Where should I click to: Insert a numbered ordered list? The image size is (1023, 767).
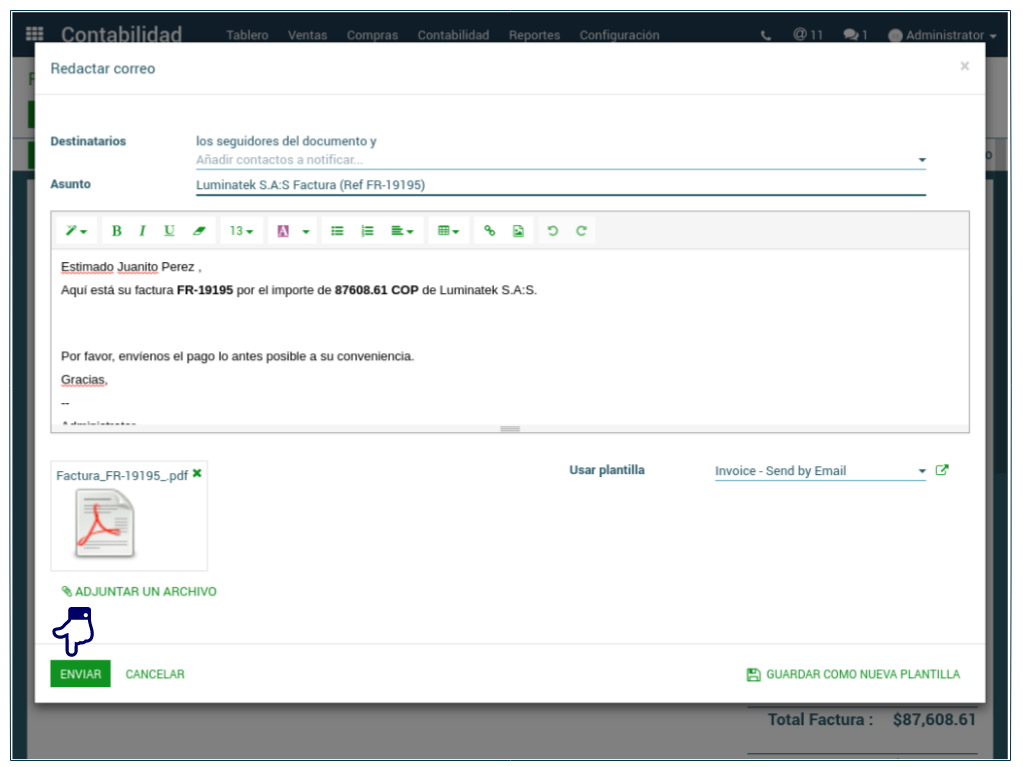(367, 231)
